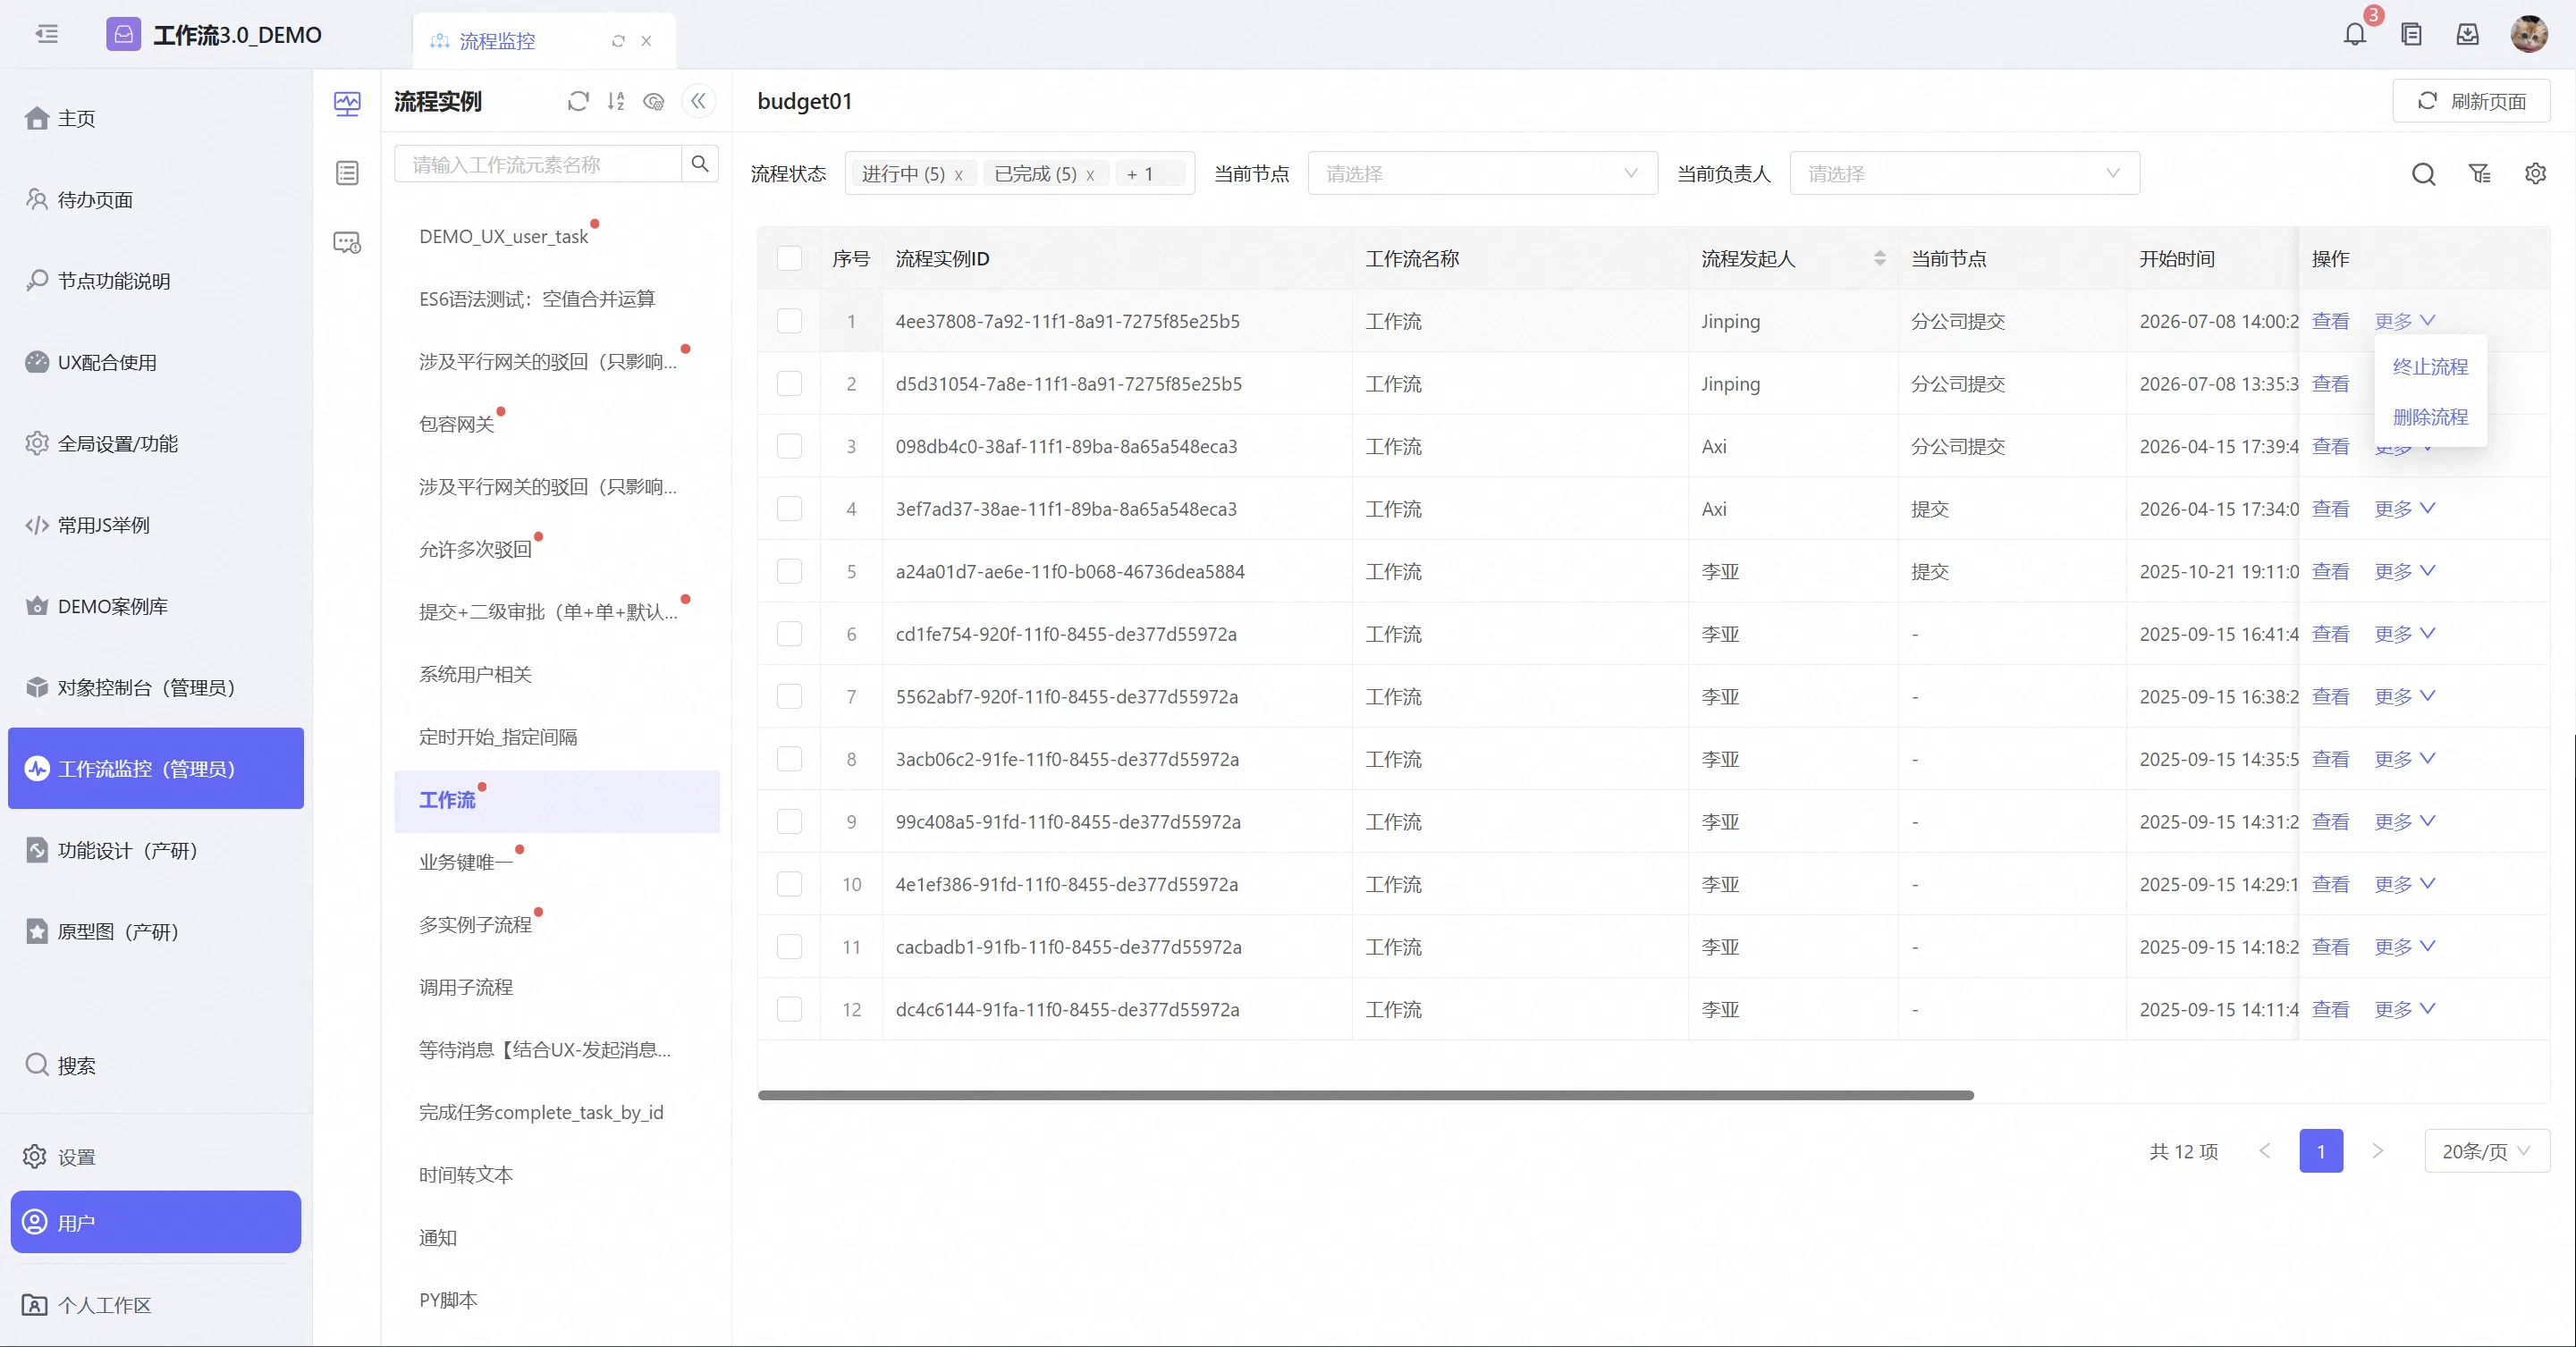Screen dimensions: 2576x1347
Task: Check the checkbox for row 3
Action: coord(789,446)
